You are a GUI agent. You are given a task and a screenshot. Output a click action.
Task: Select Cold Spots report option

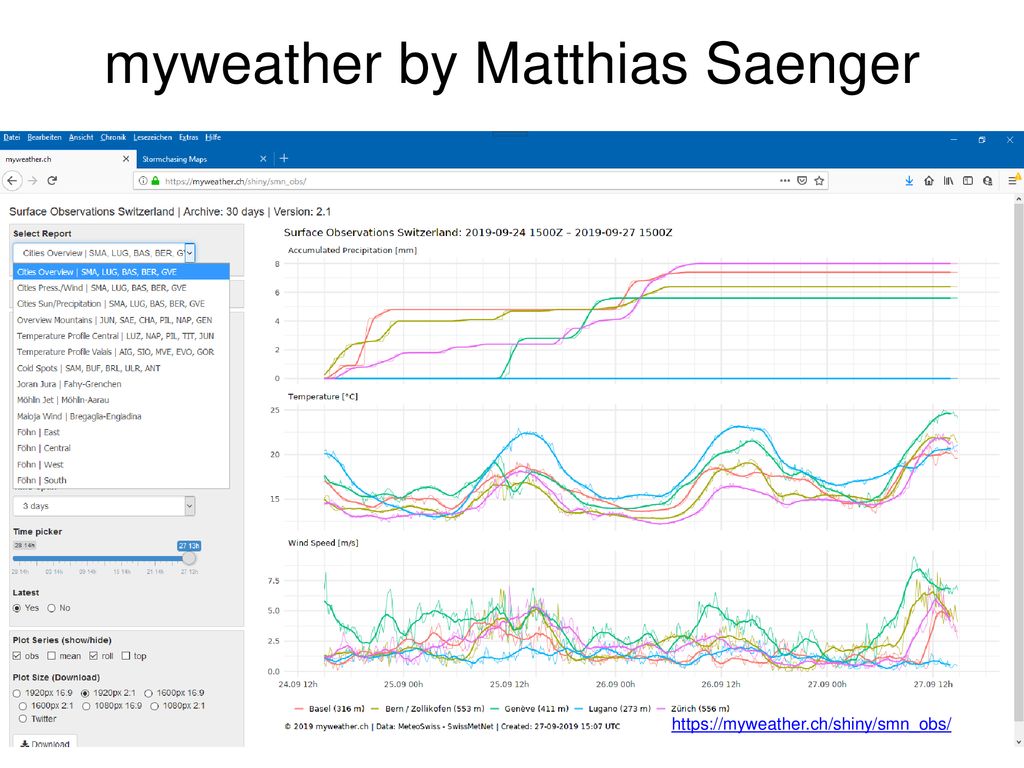pos(121,368)
